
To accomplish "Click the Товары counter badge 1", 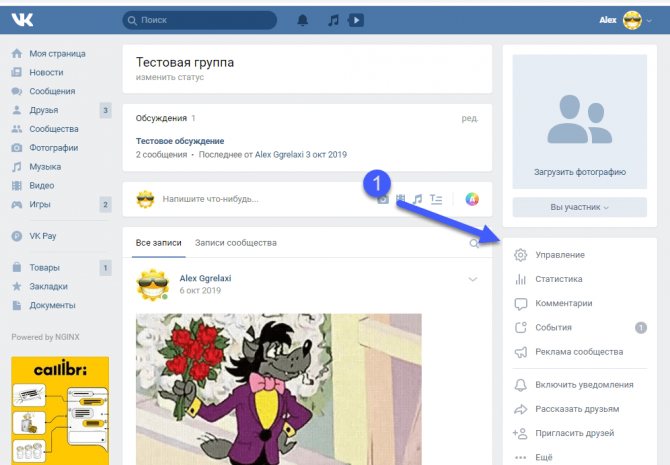I will click(x=106, y=268).
